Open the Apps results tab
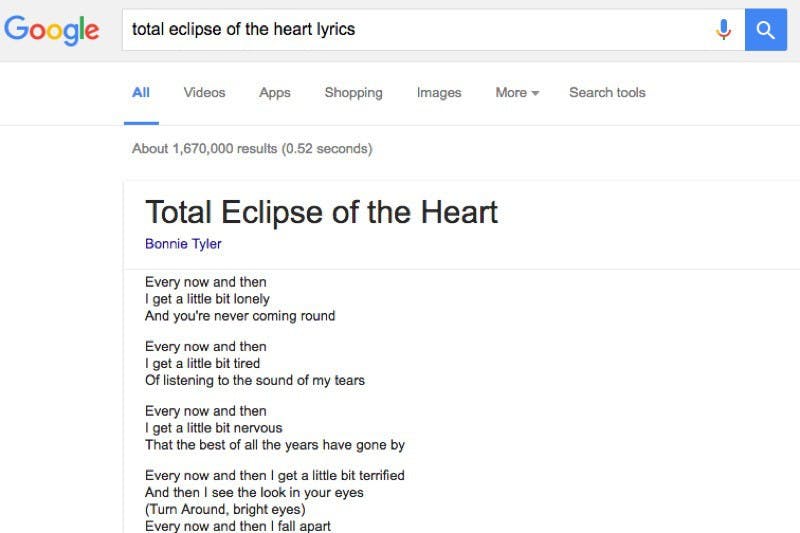Viewport: 800px width, 533px height. click(x=274, y=93)
